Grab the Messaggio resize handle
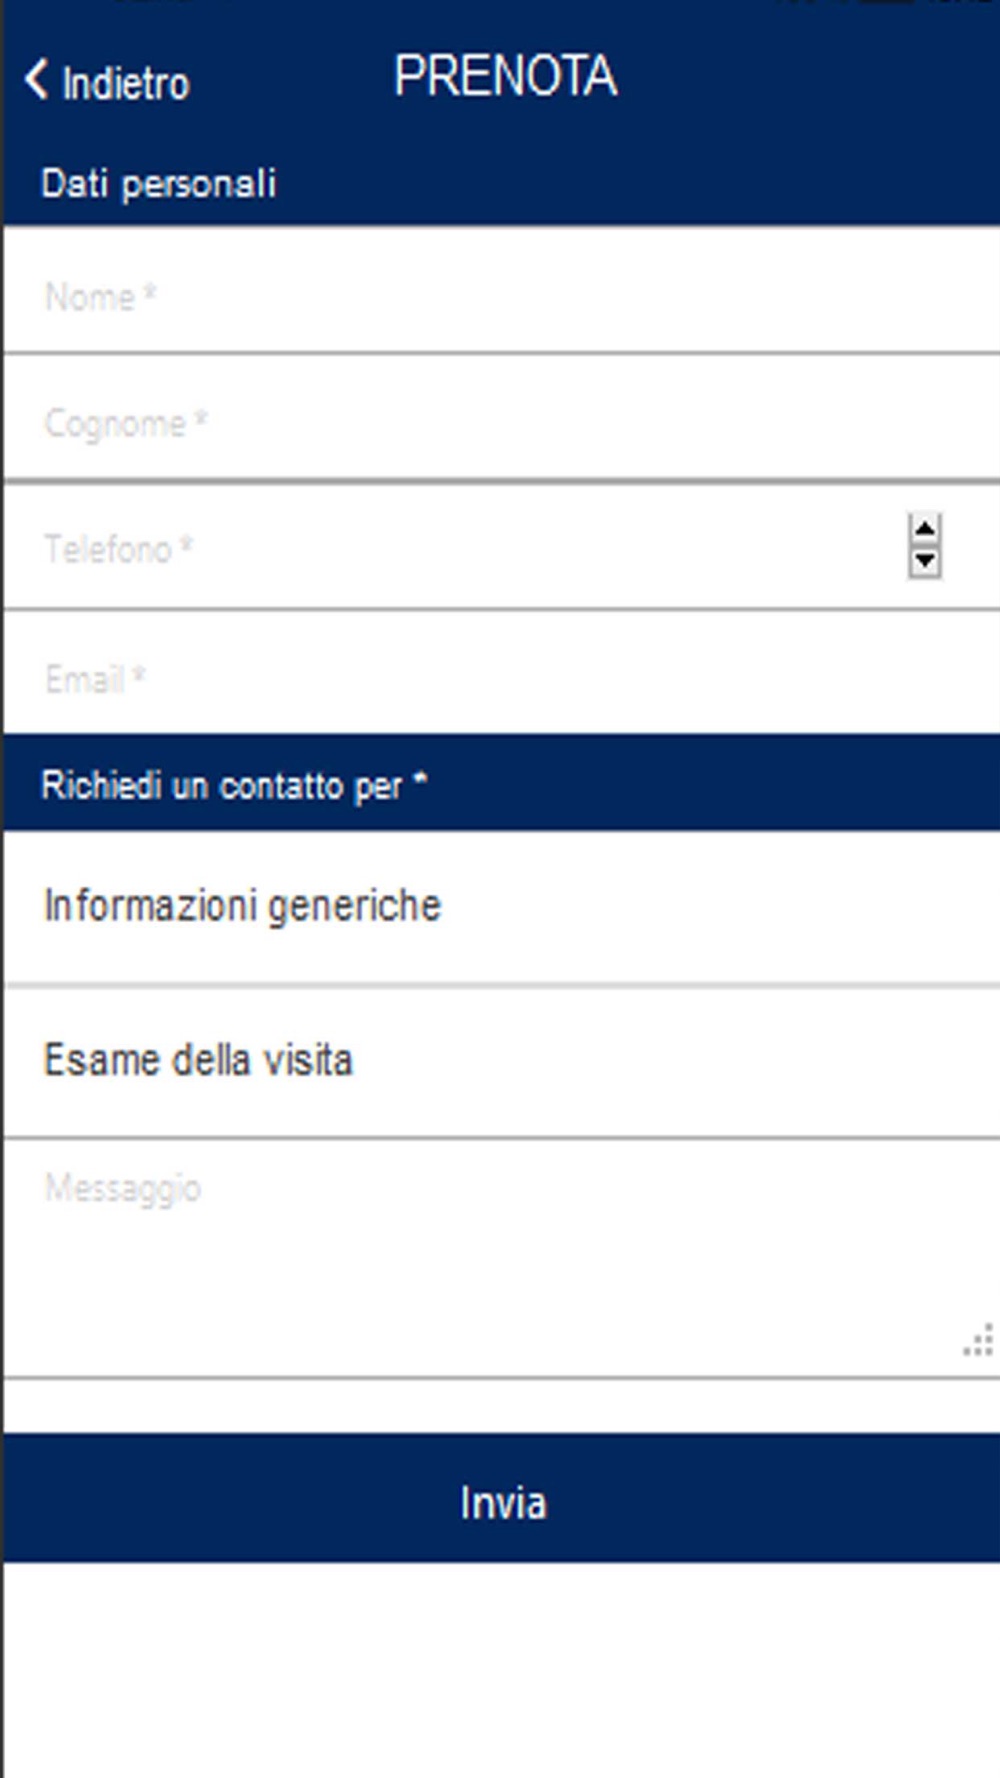The width and height of the screenshot is (1000, 1778). tap(979, 1341)
